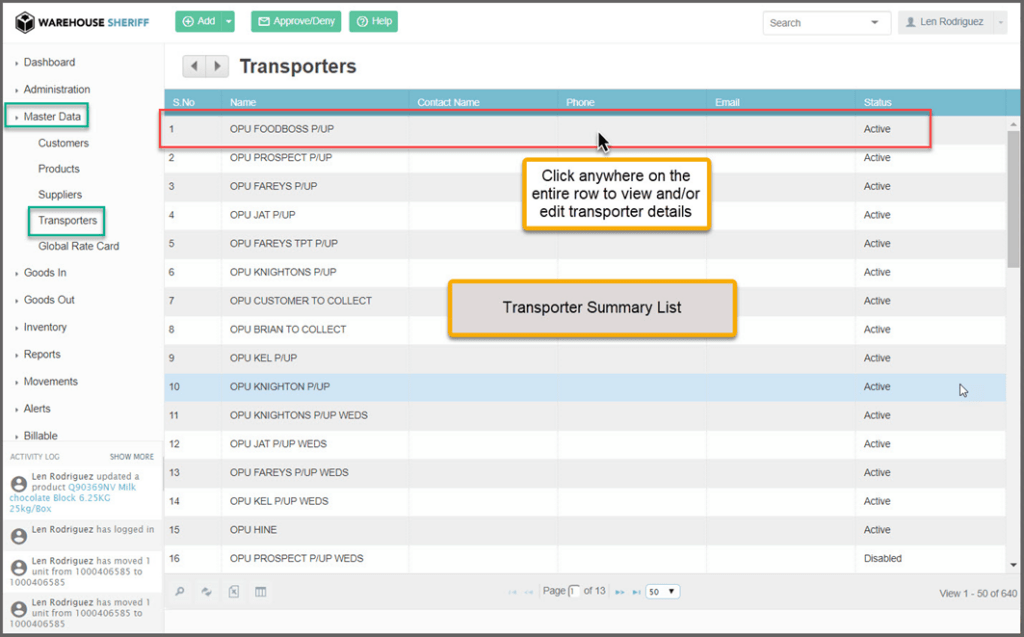The width and height of the screenshot is (1024, 637).
Task: Open Global Rate Card menu item
Action: [x=78, y=246]
